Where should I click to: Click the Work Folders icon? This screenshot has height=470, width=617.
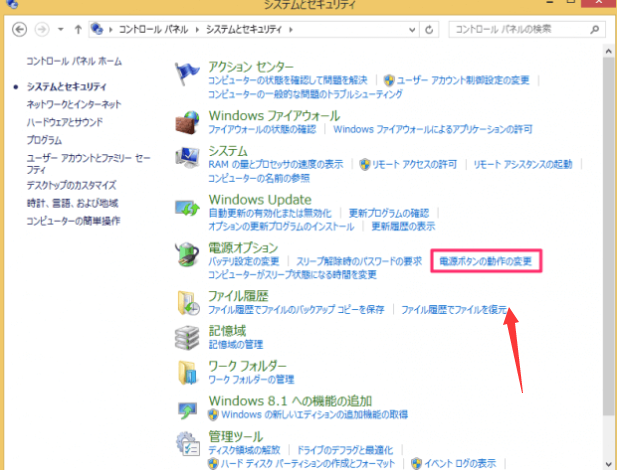pyautogui.click(x=187, y=372)
